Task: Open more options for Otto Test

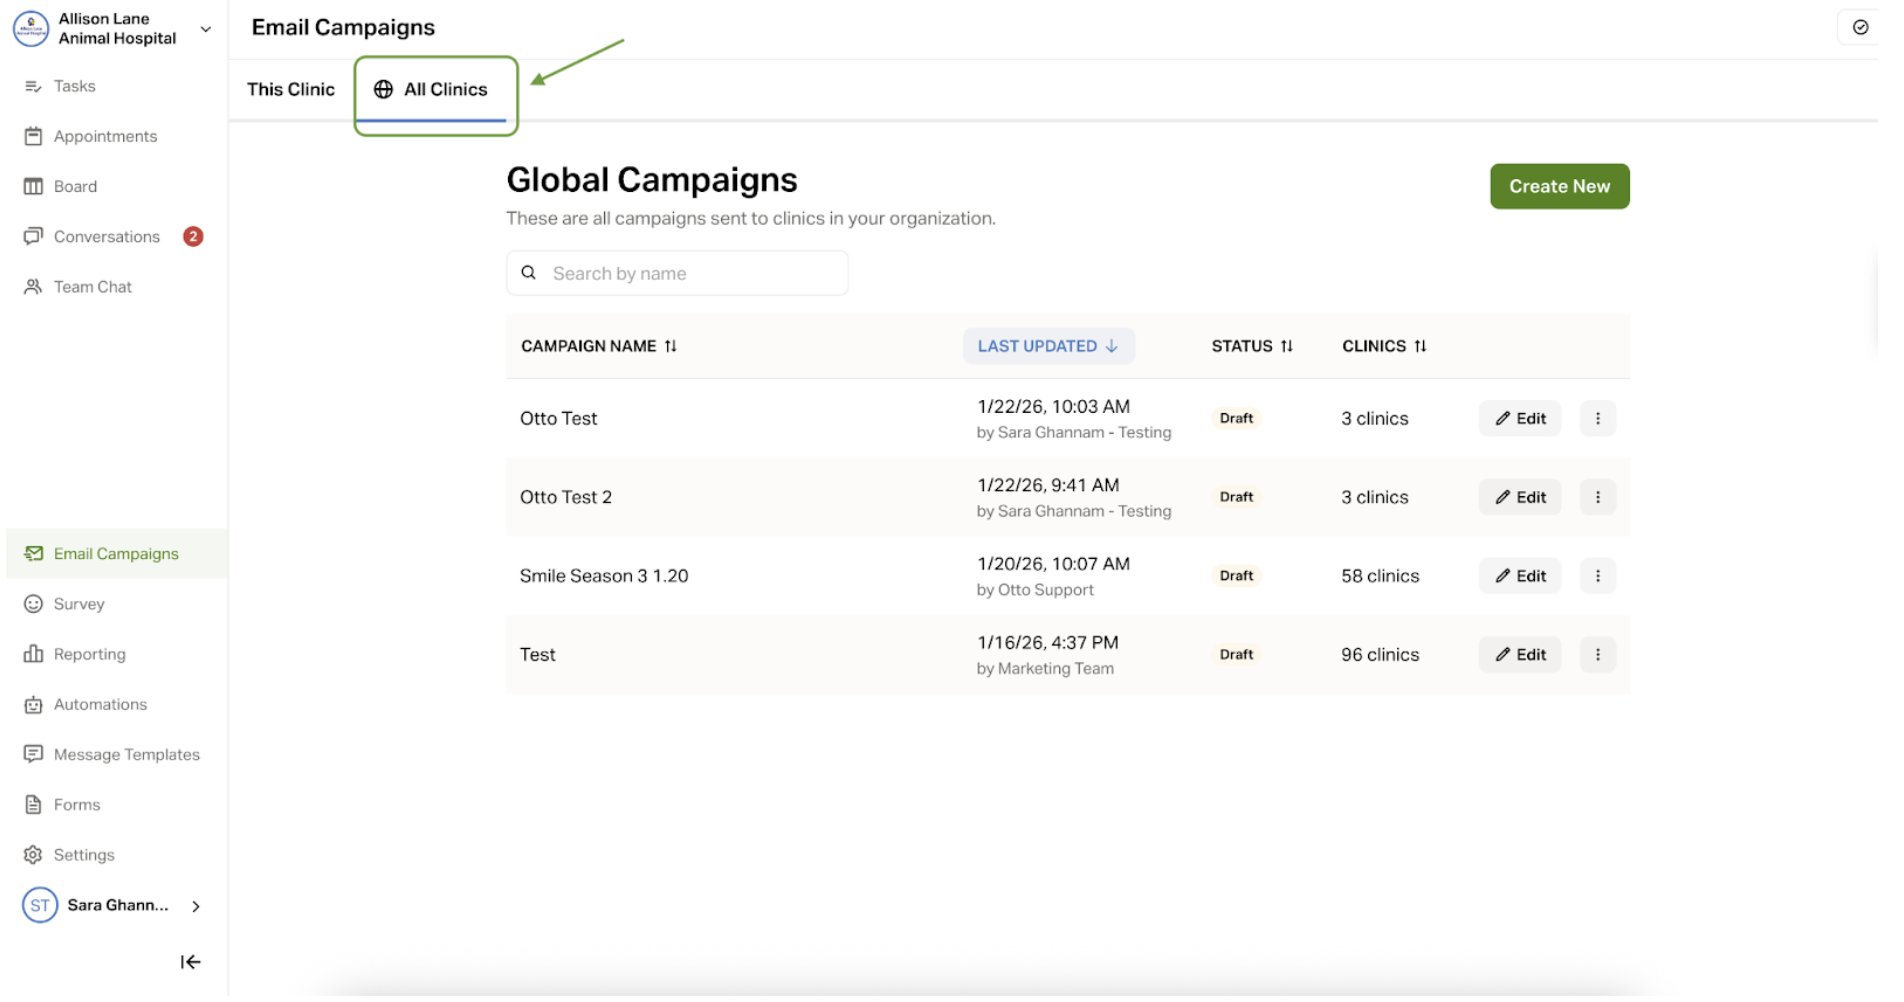Action: coord(1597,419)
